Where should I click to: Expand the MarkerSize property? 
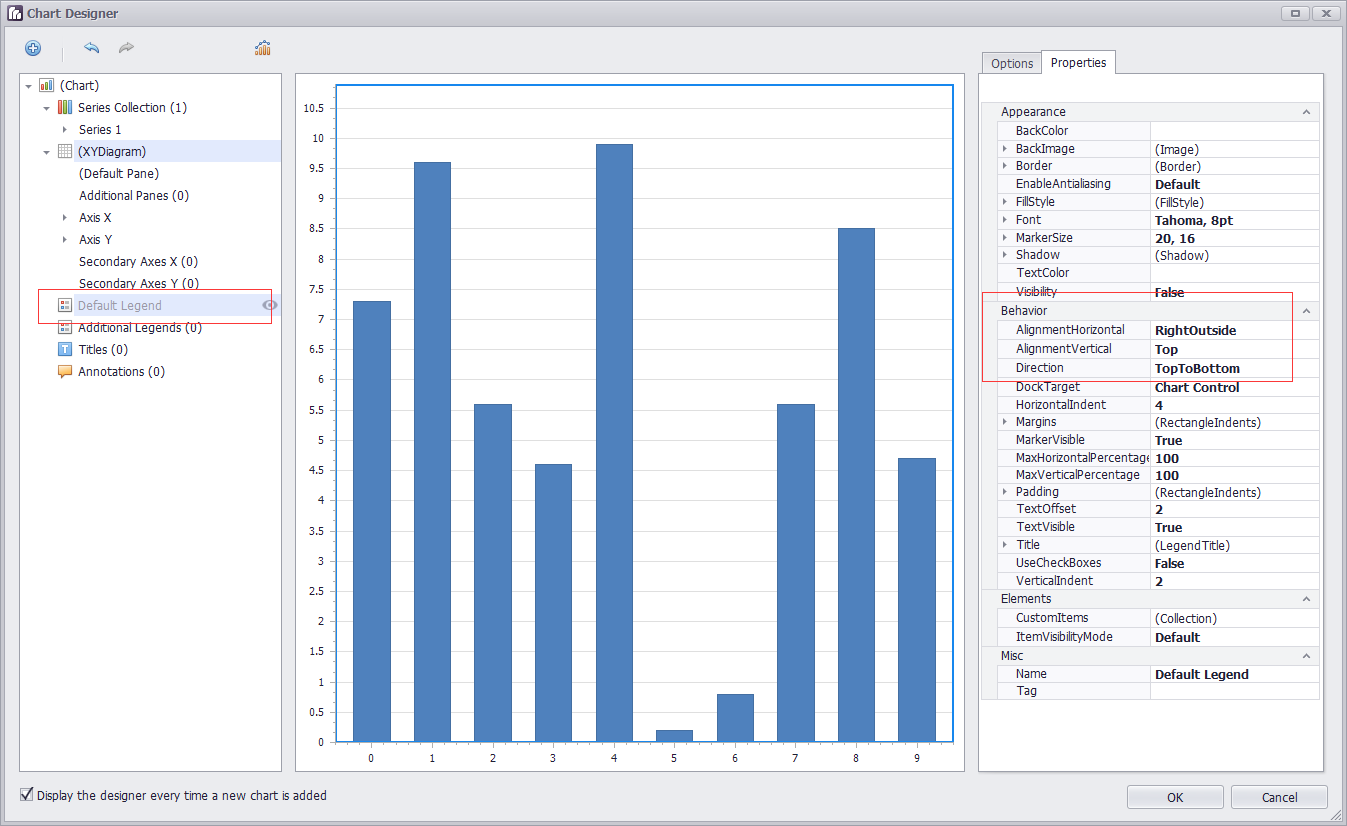point(1005,238)
